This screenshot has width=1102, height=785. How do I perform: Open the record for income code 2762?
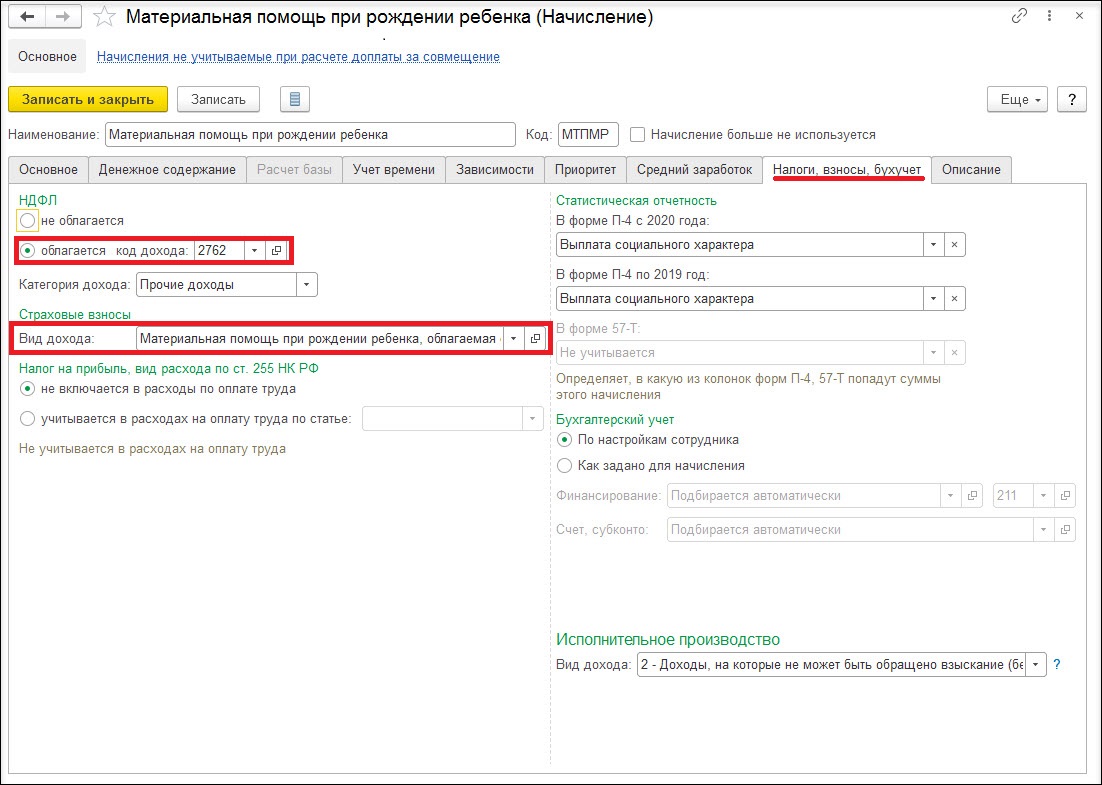(276, 250)
